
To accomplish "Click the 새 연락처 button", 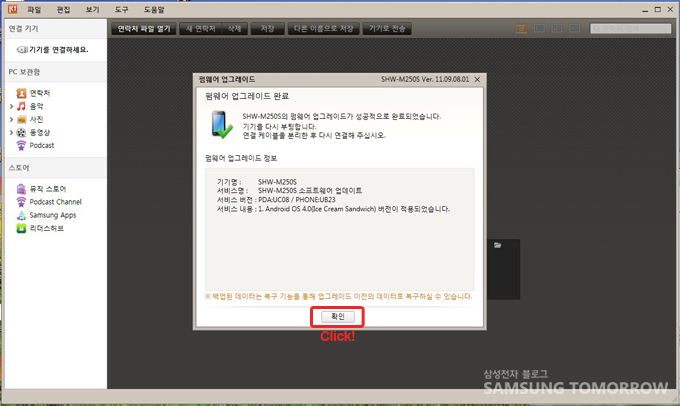I will (x=200, y=29).
